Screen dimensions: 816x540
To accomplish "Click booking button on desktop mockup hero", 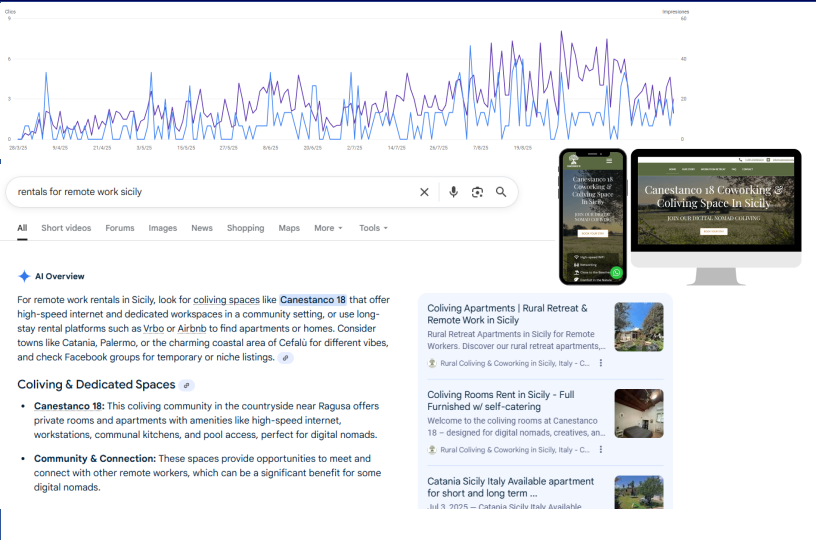I will [x=713, y=232].
